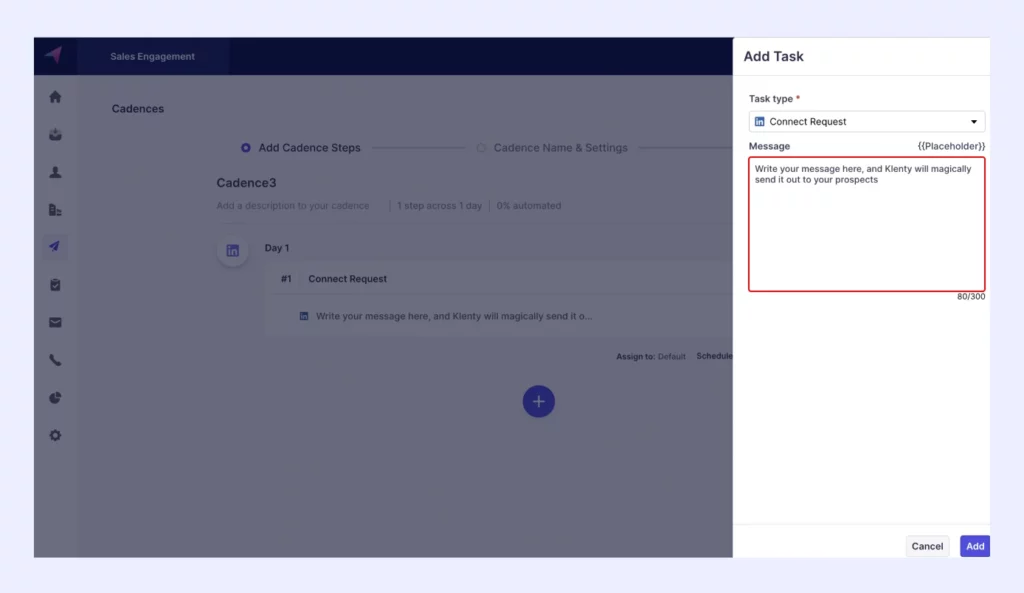Expand the Task type Connect Request dropdown
Viewport: 1024px width, 593px height.
[x=866, y=122]
